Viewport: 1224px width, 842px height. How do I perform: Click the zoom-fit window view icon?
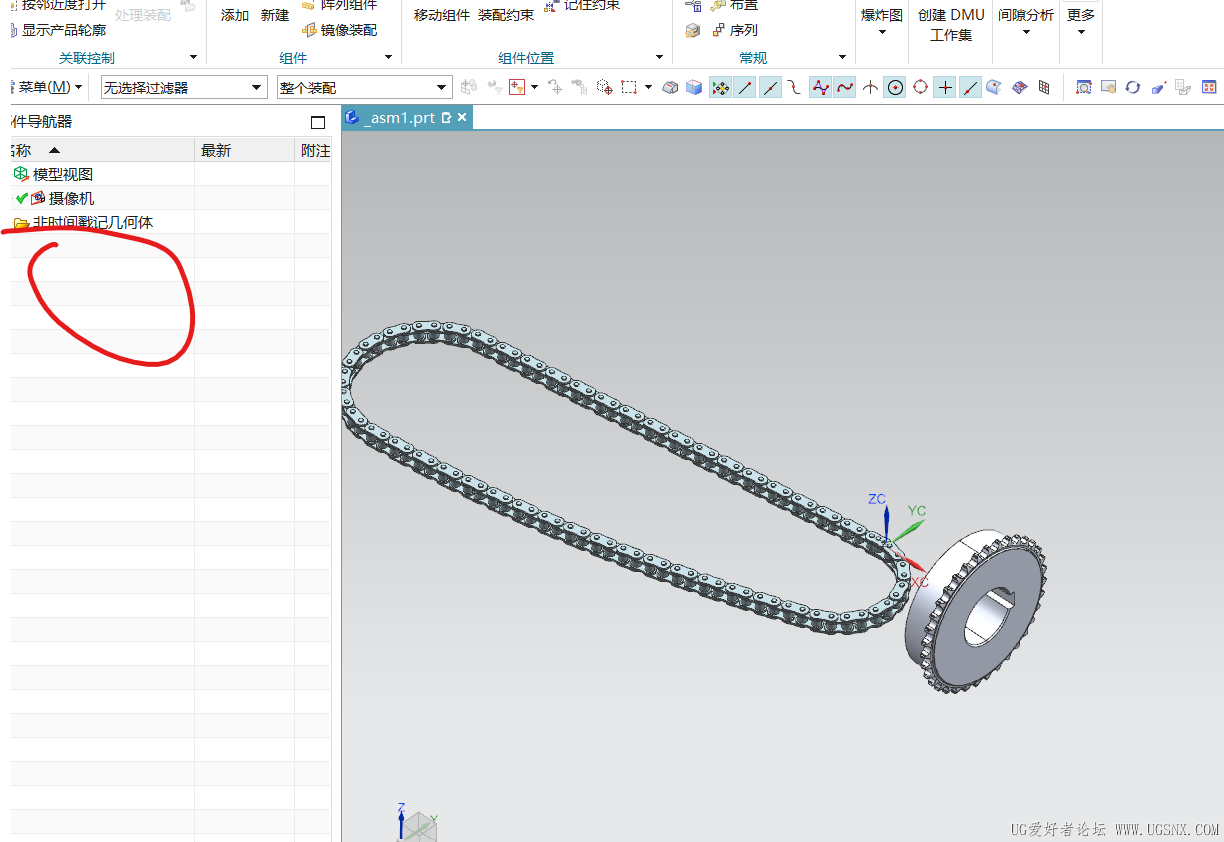pos(1083,87)
